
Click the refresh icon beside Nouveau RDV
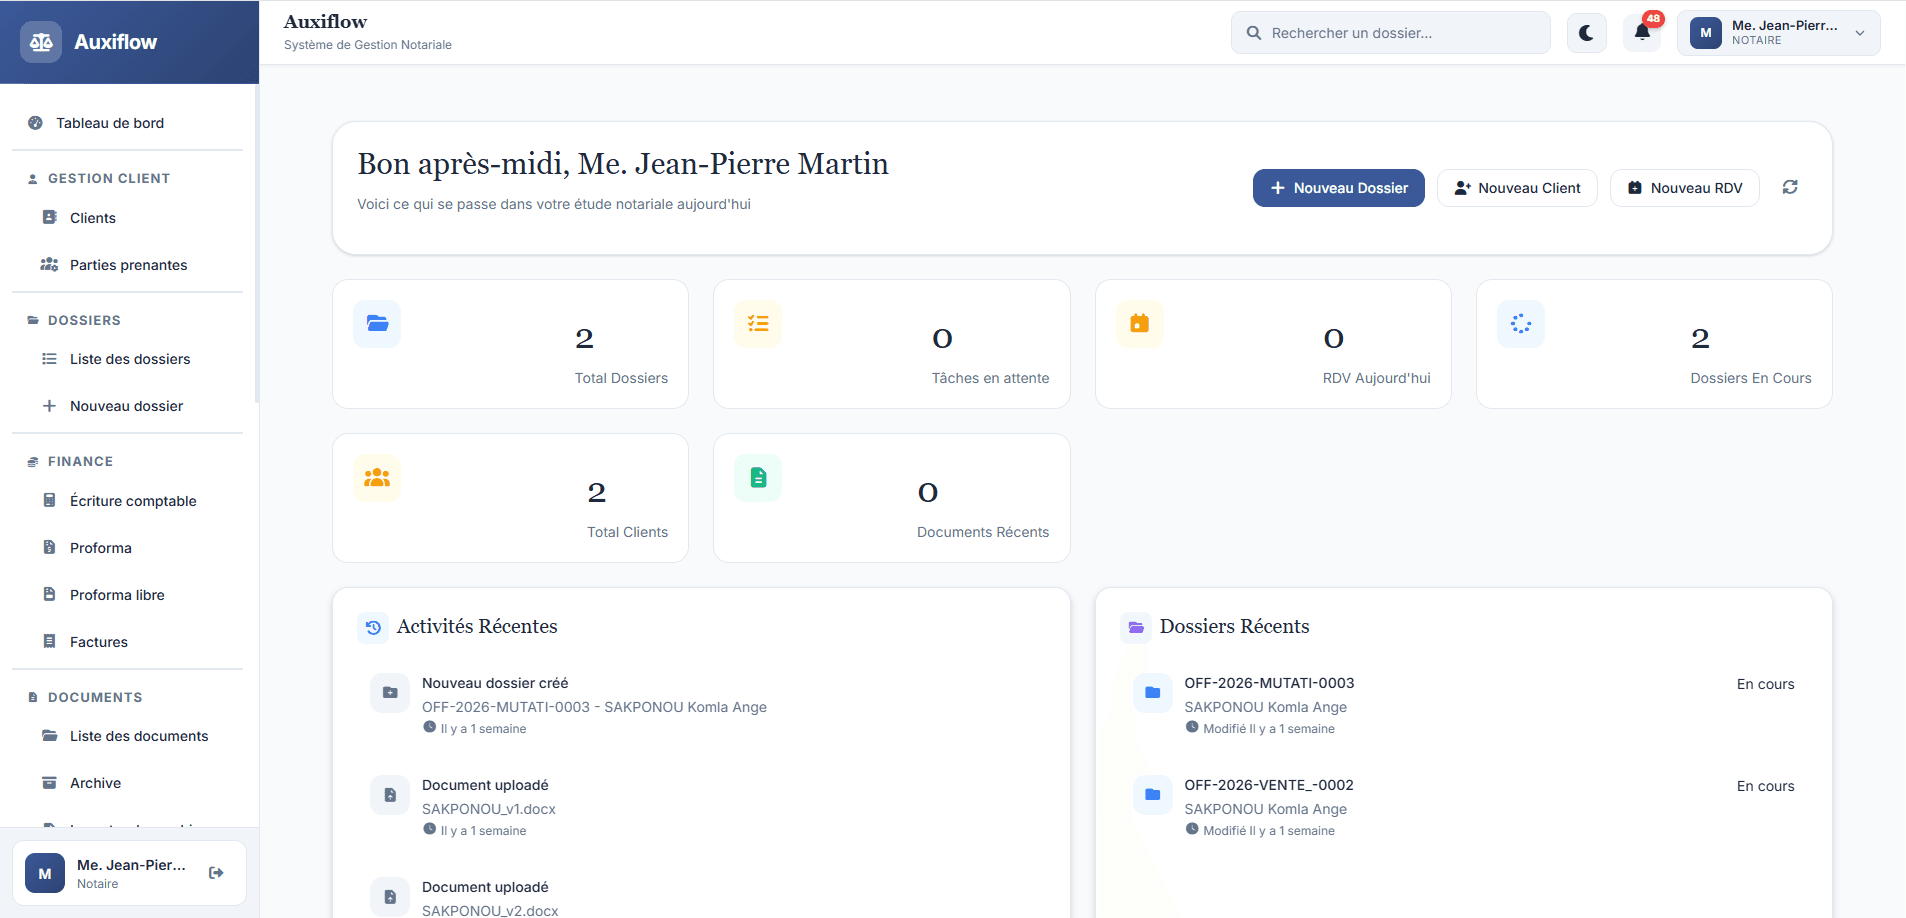coord(1790,187)
